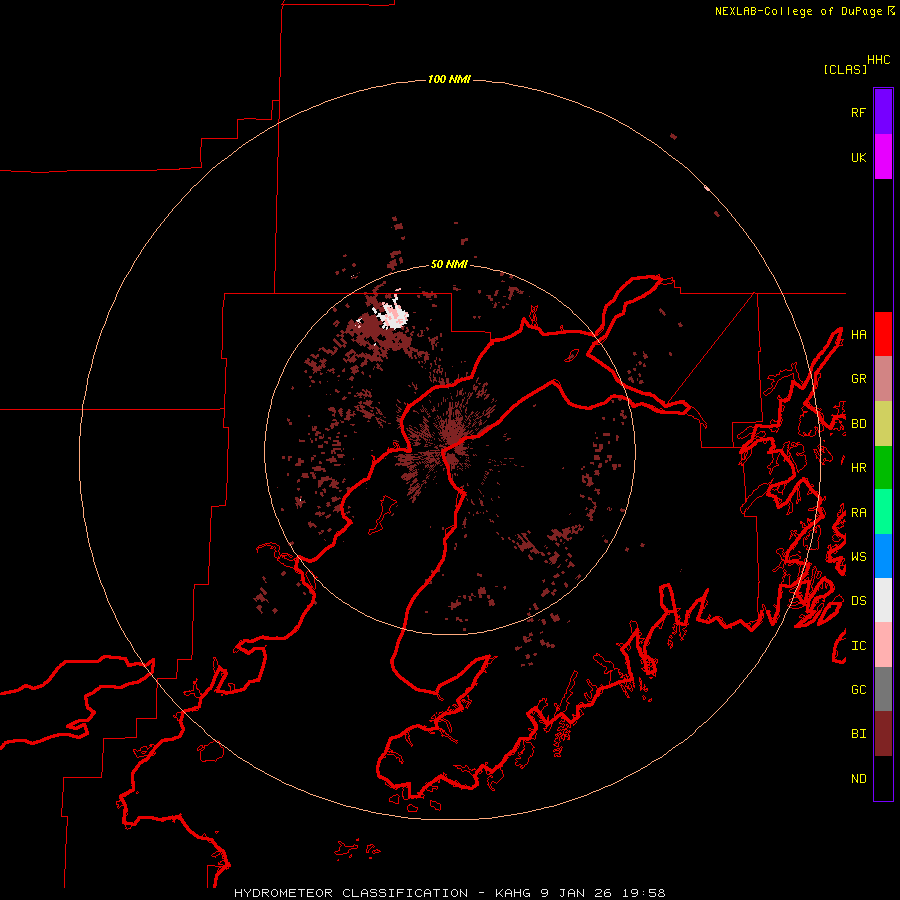This screenshot has height=900, width=900.
Task: Click the WS legend label
Action: pyautogui.click(x=858, y=556)
